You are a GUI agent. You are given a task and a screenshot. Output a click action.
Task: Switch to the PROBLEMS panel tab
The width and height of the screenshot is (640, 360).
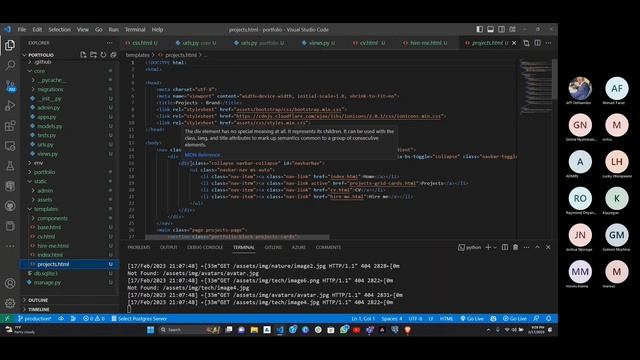(139, 247)
